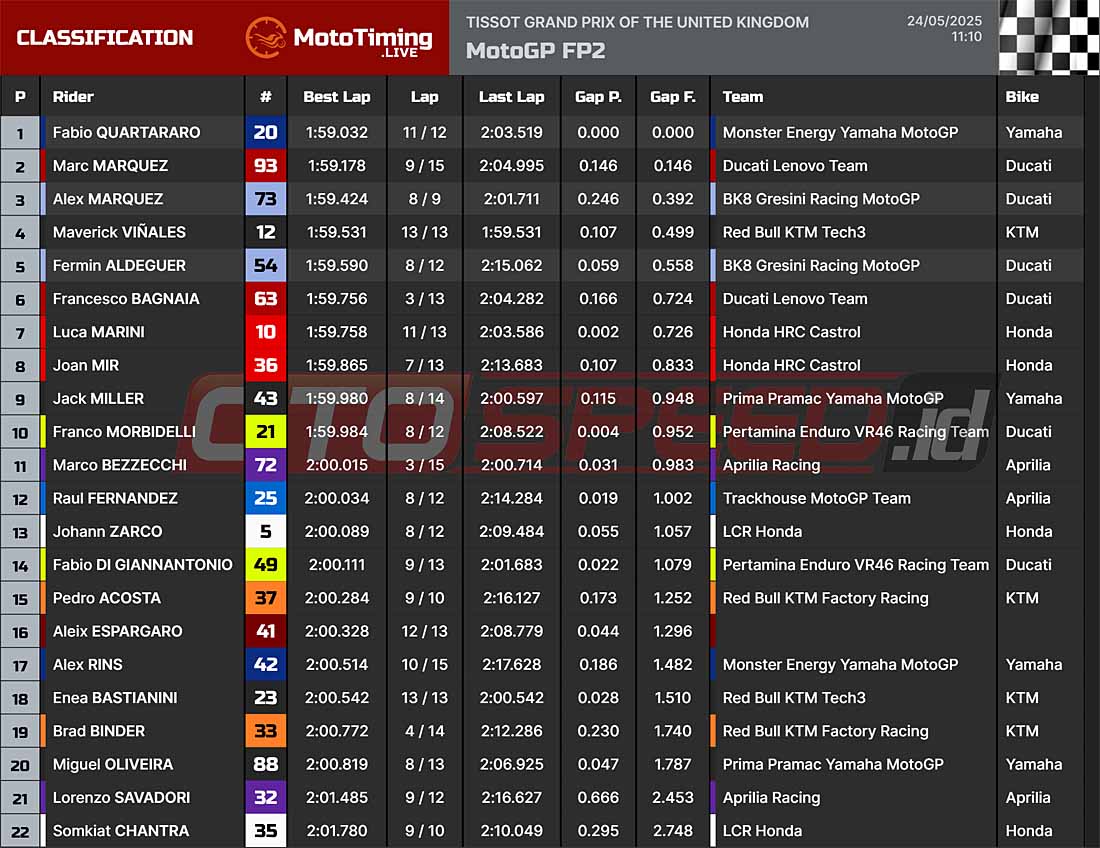Sort by the Best Lap column header
The width and height of the screenshot is (1100, 848).
(337, 97)
